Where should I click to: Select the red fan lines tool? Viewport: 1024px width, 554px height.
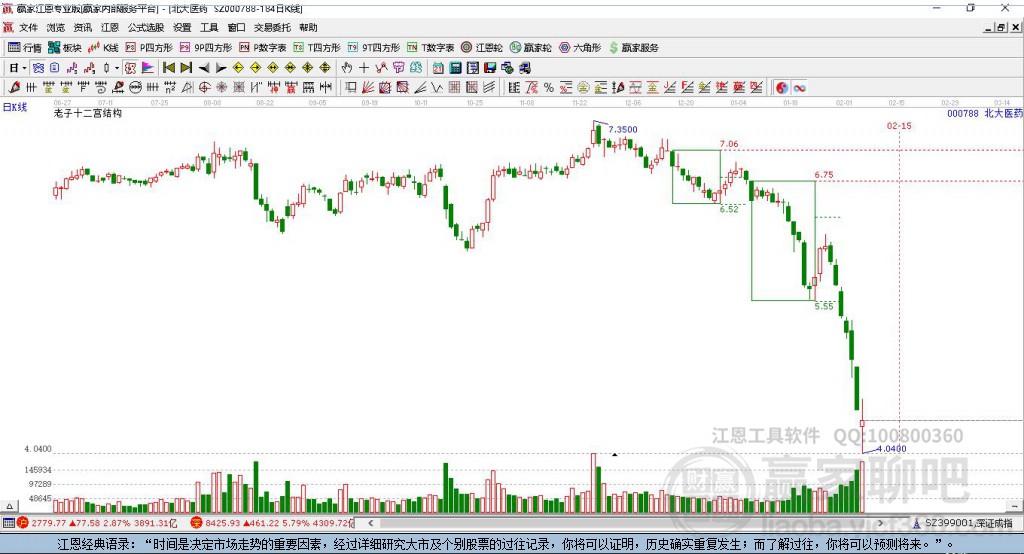click(368, 88)
